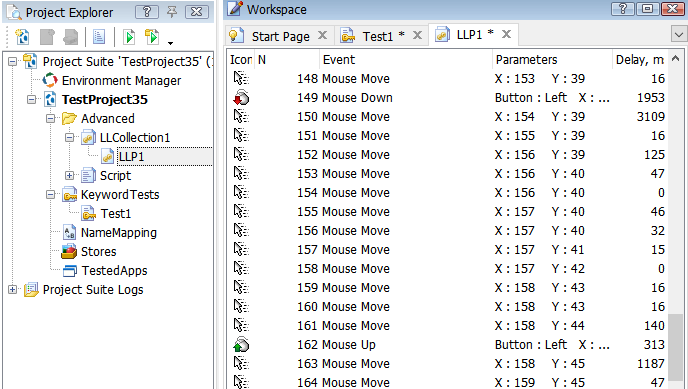This screenshot has height=389, width=688.
Task: Collapse the Advanced folder node
Action: (50, 118)
